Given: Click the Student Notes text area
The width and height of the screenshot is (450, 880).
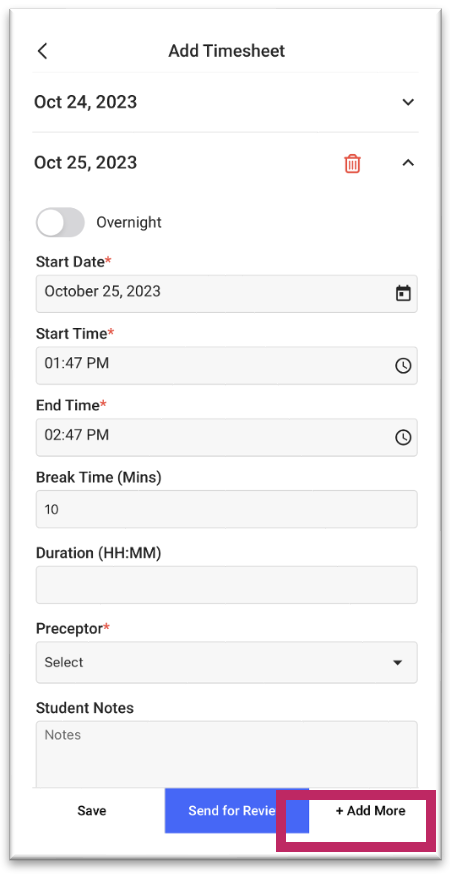Looking at the screenshot, I should (x=227, y=754).
